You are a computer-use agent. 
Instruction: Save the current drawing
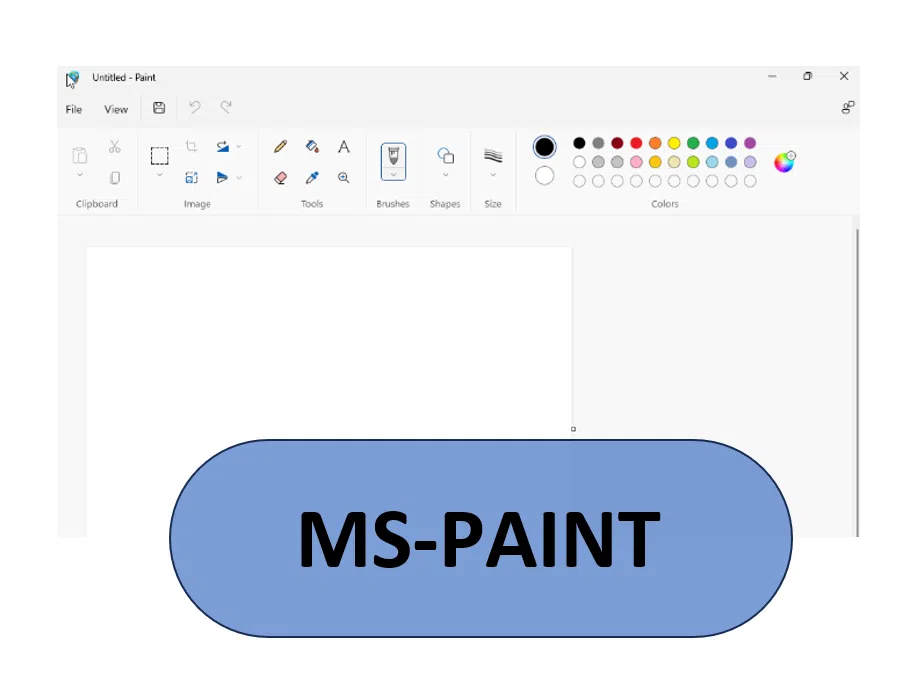coord(159,107)
